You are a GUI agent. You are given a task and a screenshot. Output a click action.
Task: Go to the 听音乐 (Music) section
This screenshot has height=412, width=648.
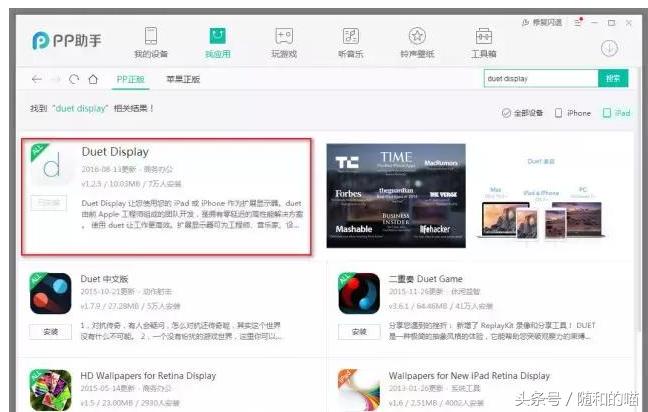(350, 42)
